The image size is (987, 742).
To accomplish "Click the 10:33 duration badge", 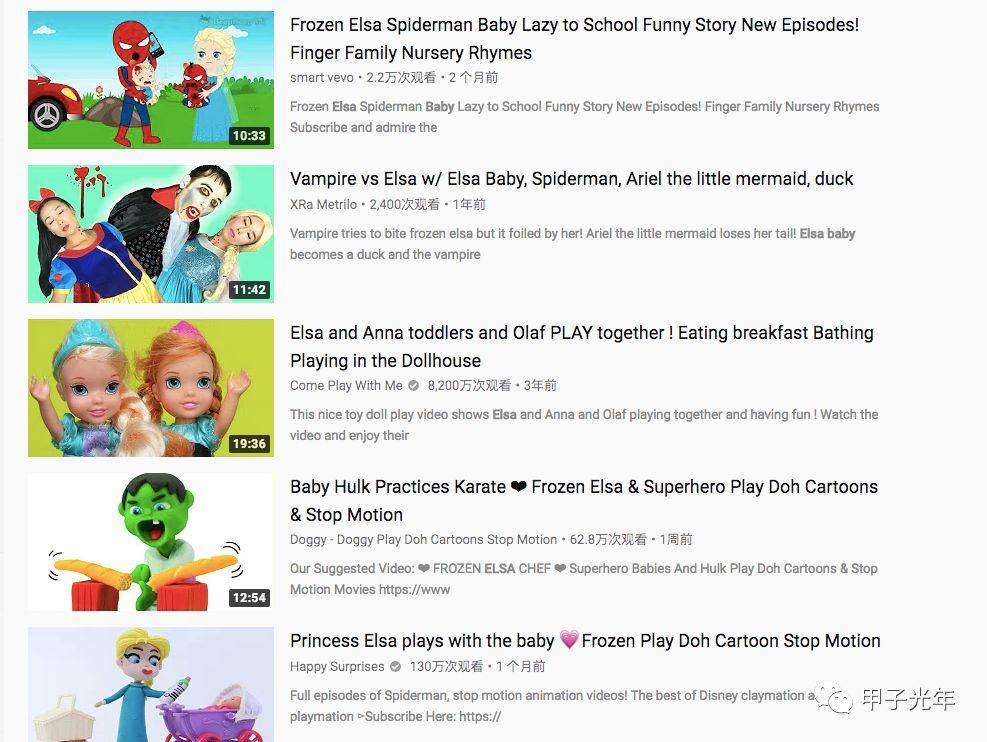I will pyautogui.click(x=249, y=135).
